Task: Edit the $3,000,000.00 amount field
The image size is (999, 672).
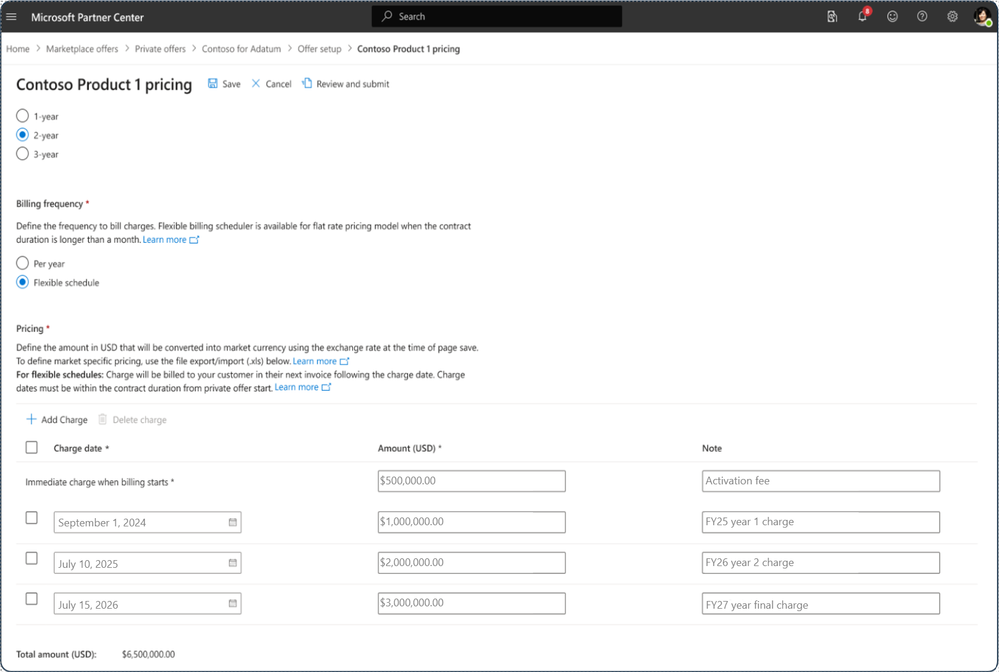Action: coord(471,603)
